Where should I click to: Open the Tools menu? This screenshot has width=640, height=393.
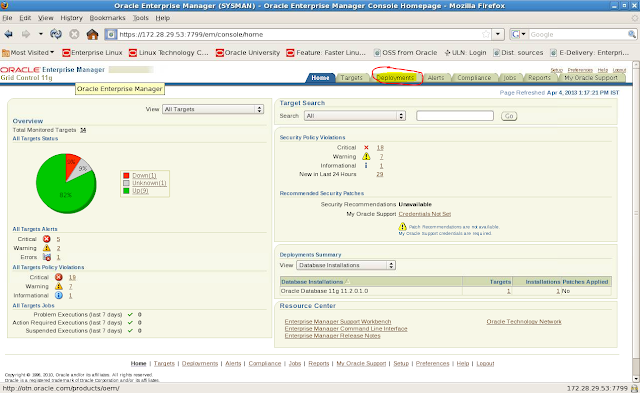click(x=140, y=18)
